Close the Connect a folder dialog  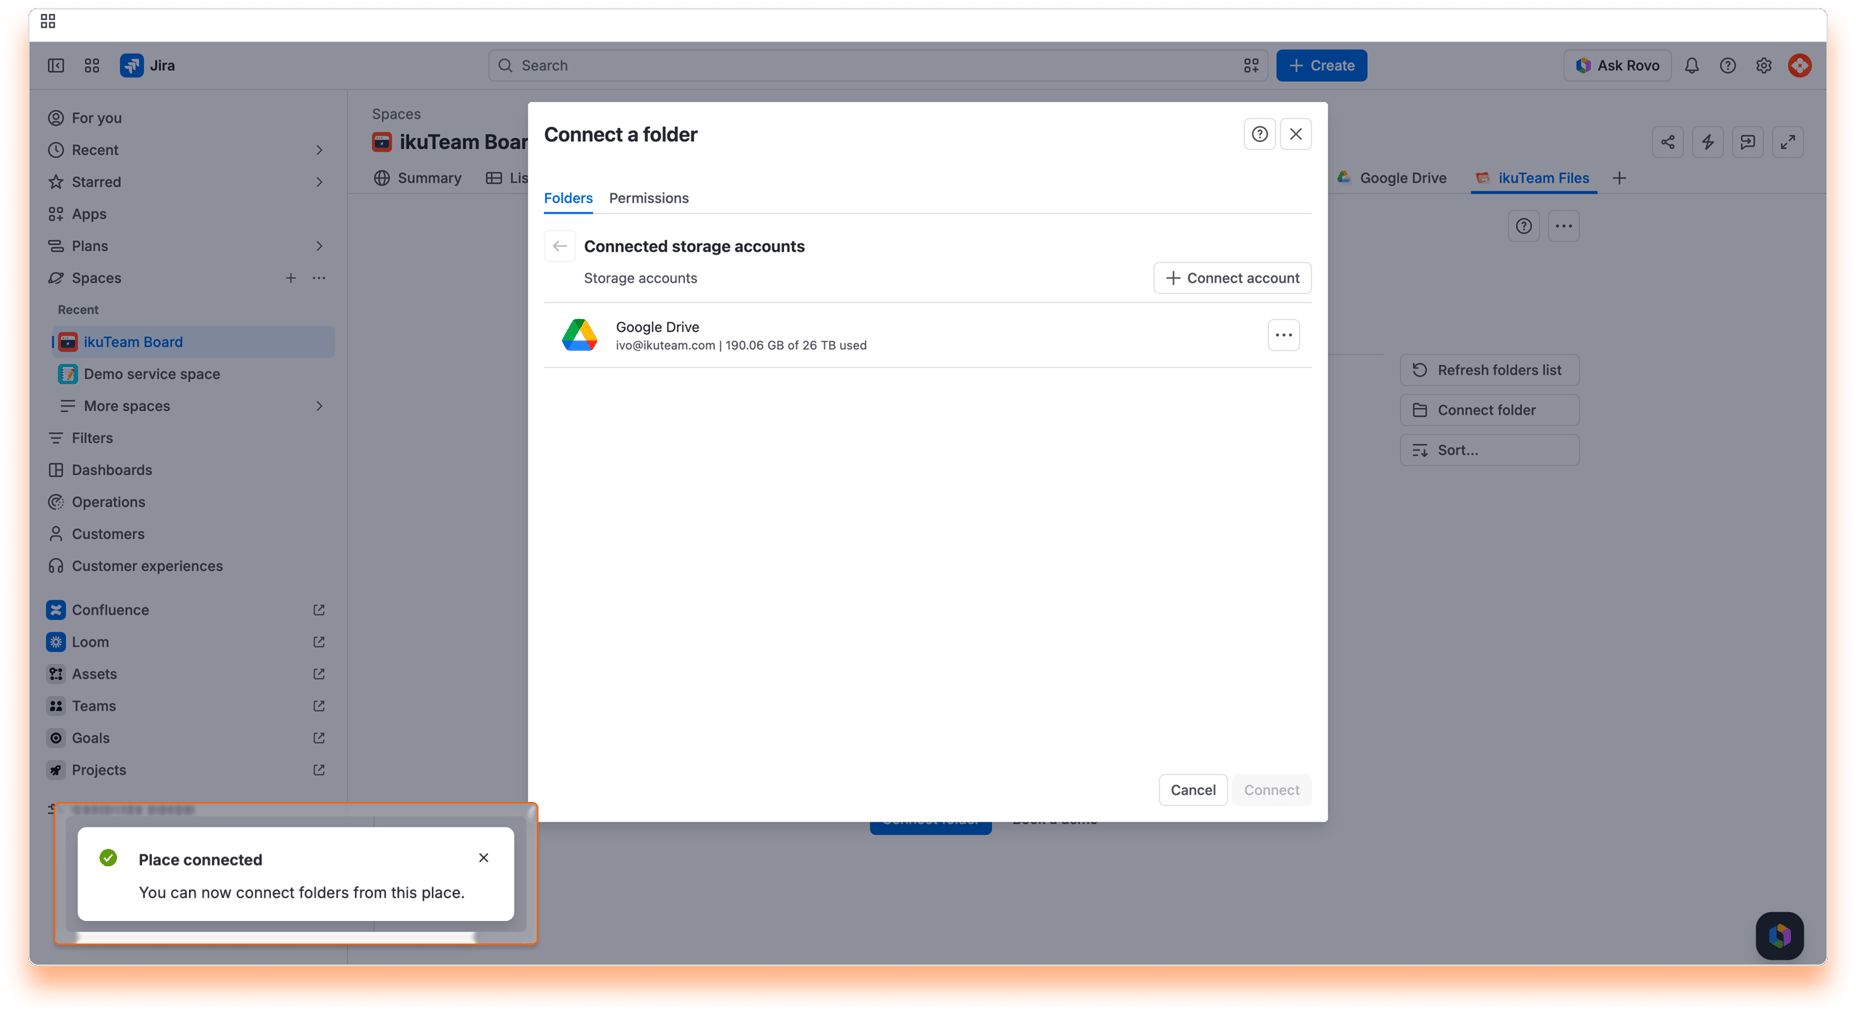(1296, 134)
